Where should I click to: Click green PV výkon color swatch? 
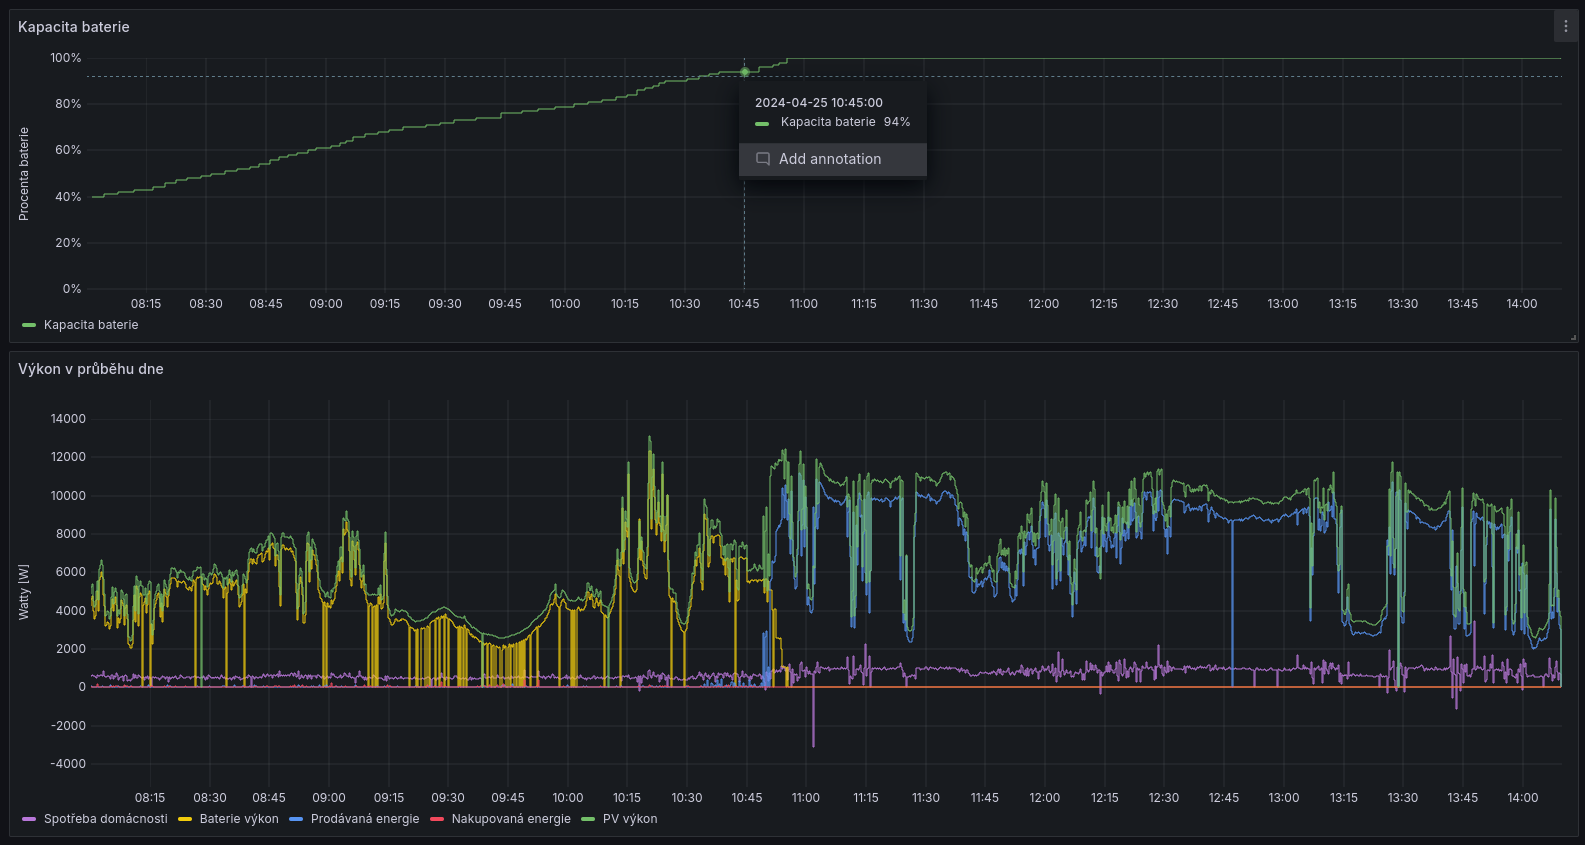[588, 819]
